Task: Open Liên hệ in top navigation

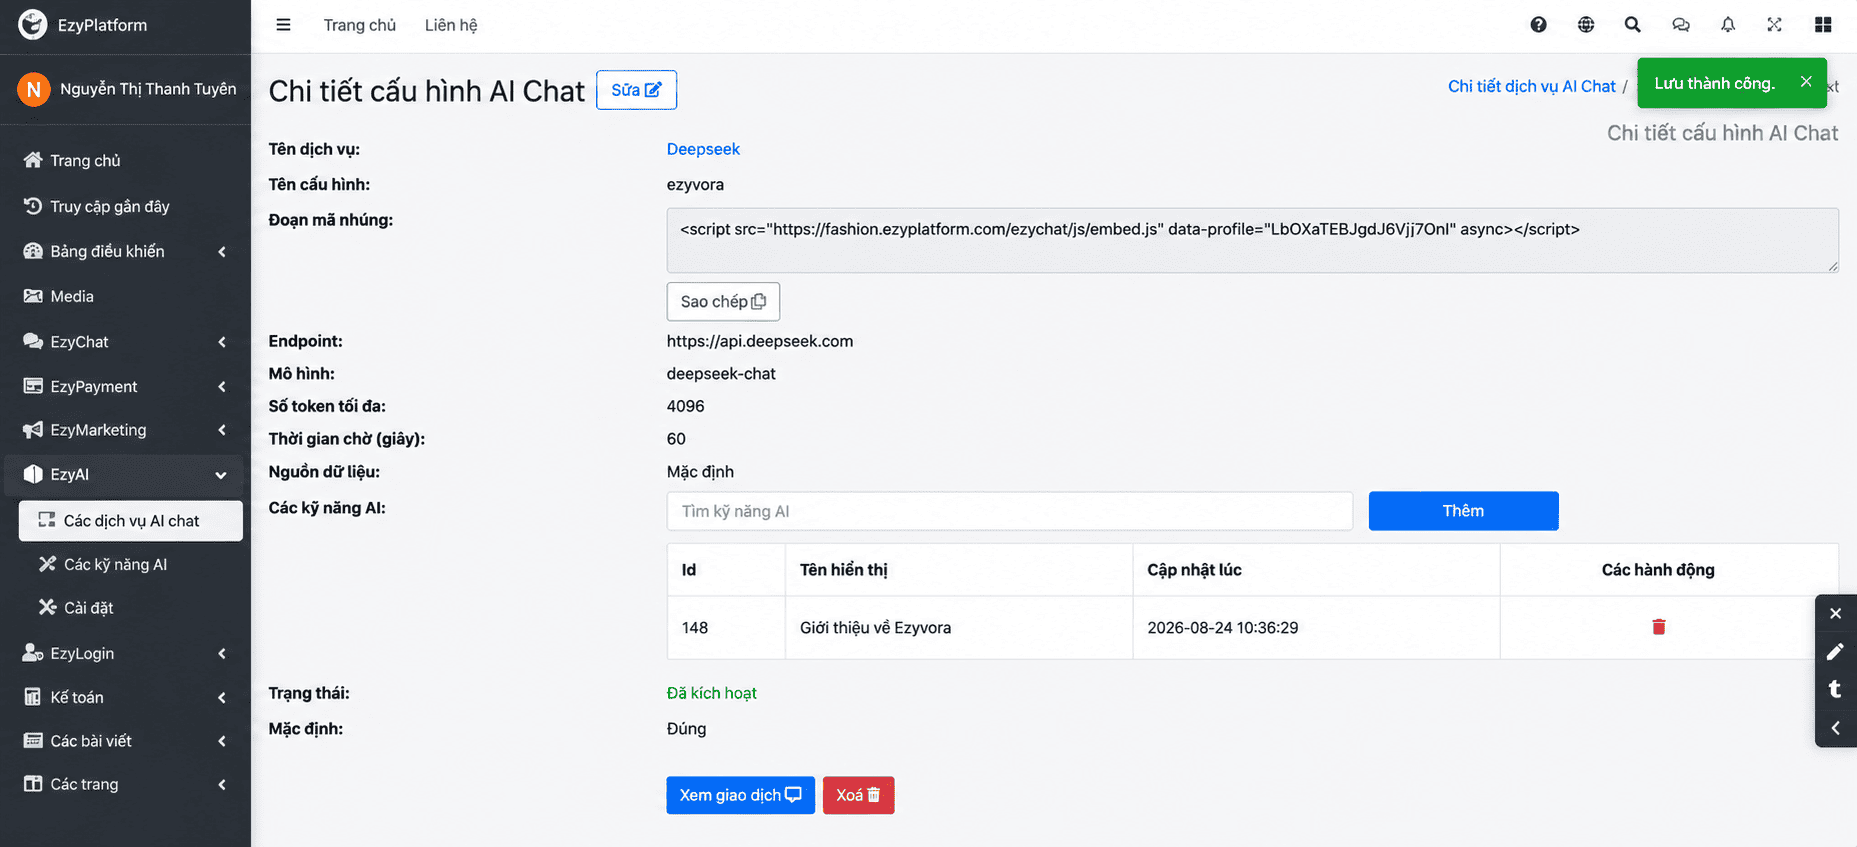Action: point(451,25)
